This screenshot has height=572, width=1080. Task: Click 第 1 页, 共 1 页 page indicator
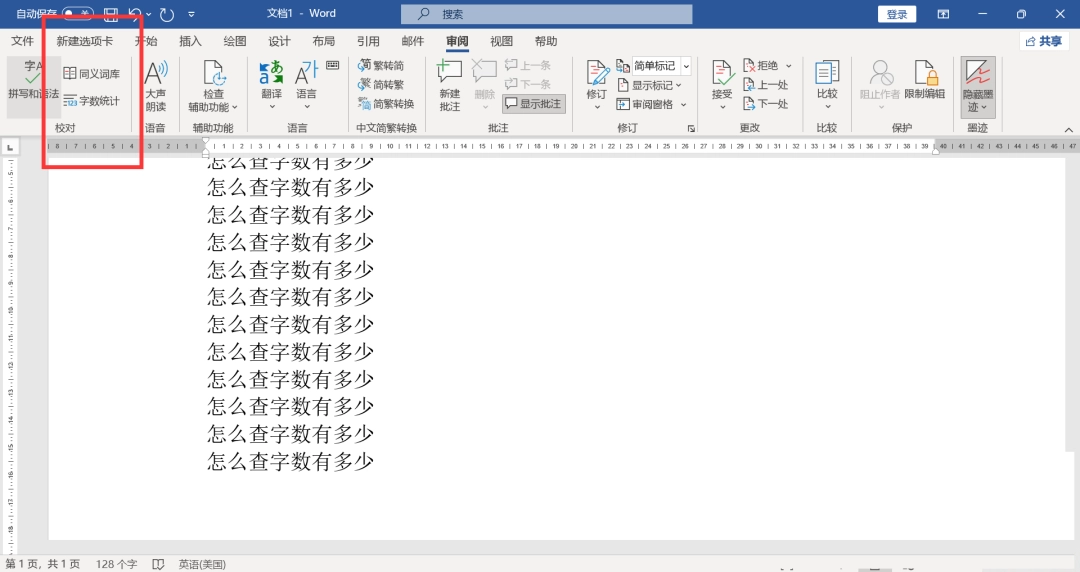43,564
